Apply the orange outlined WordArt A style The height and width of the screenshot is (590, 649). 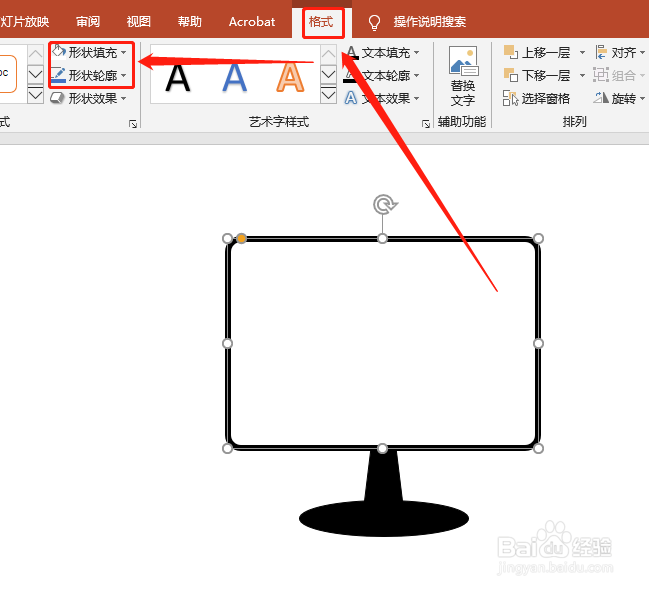click(x=290, y=77)
